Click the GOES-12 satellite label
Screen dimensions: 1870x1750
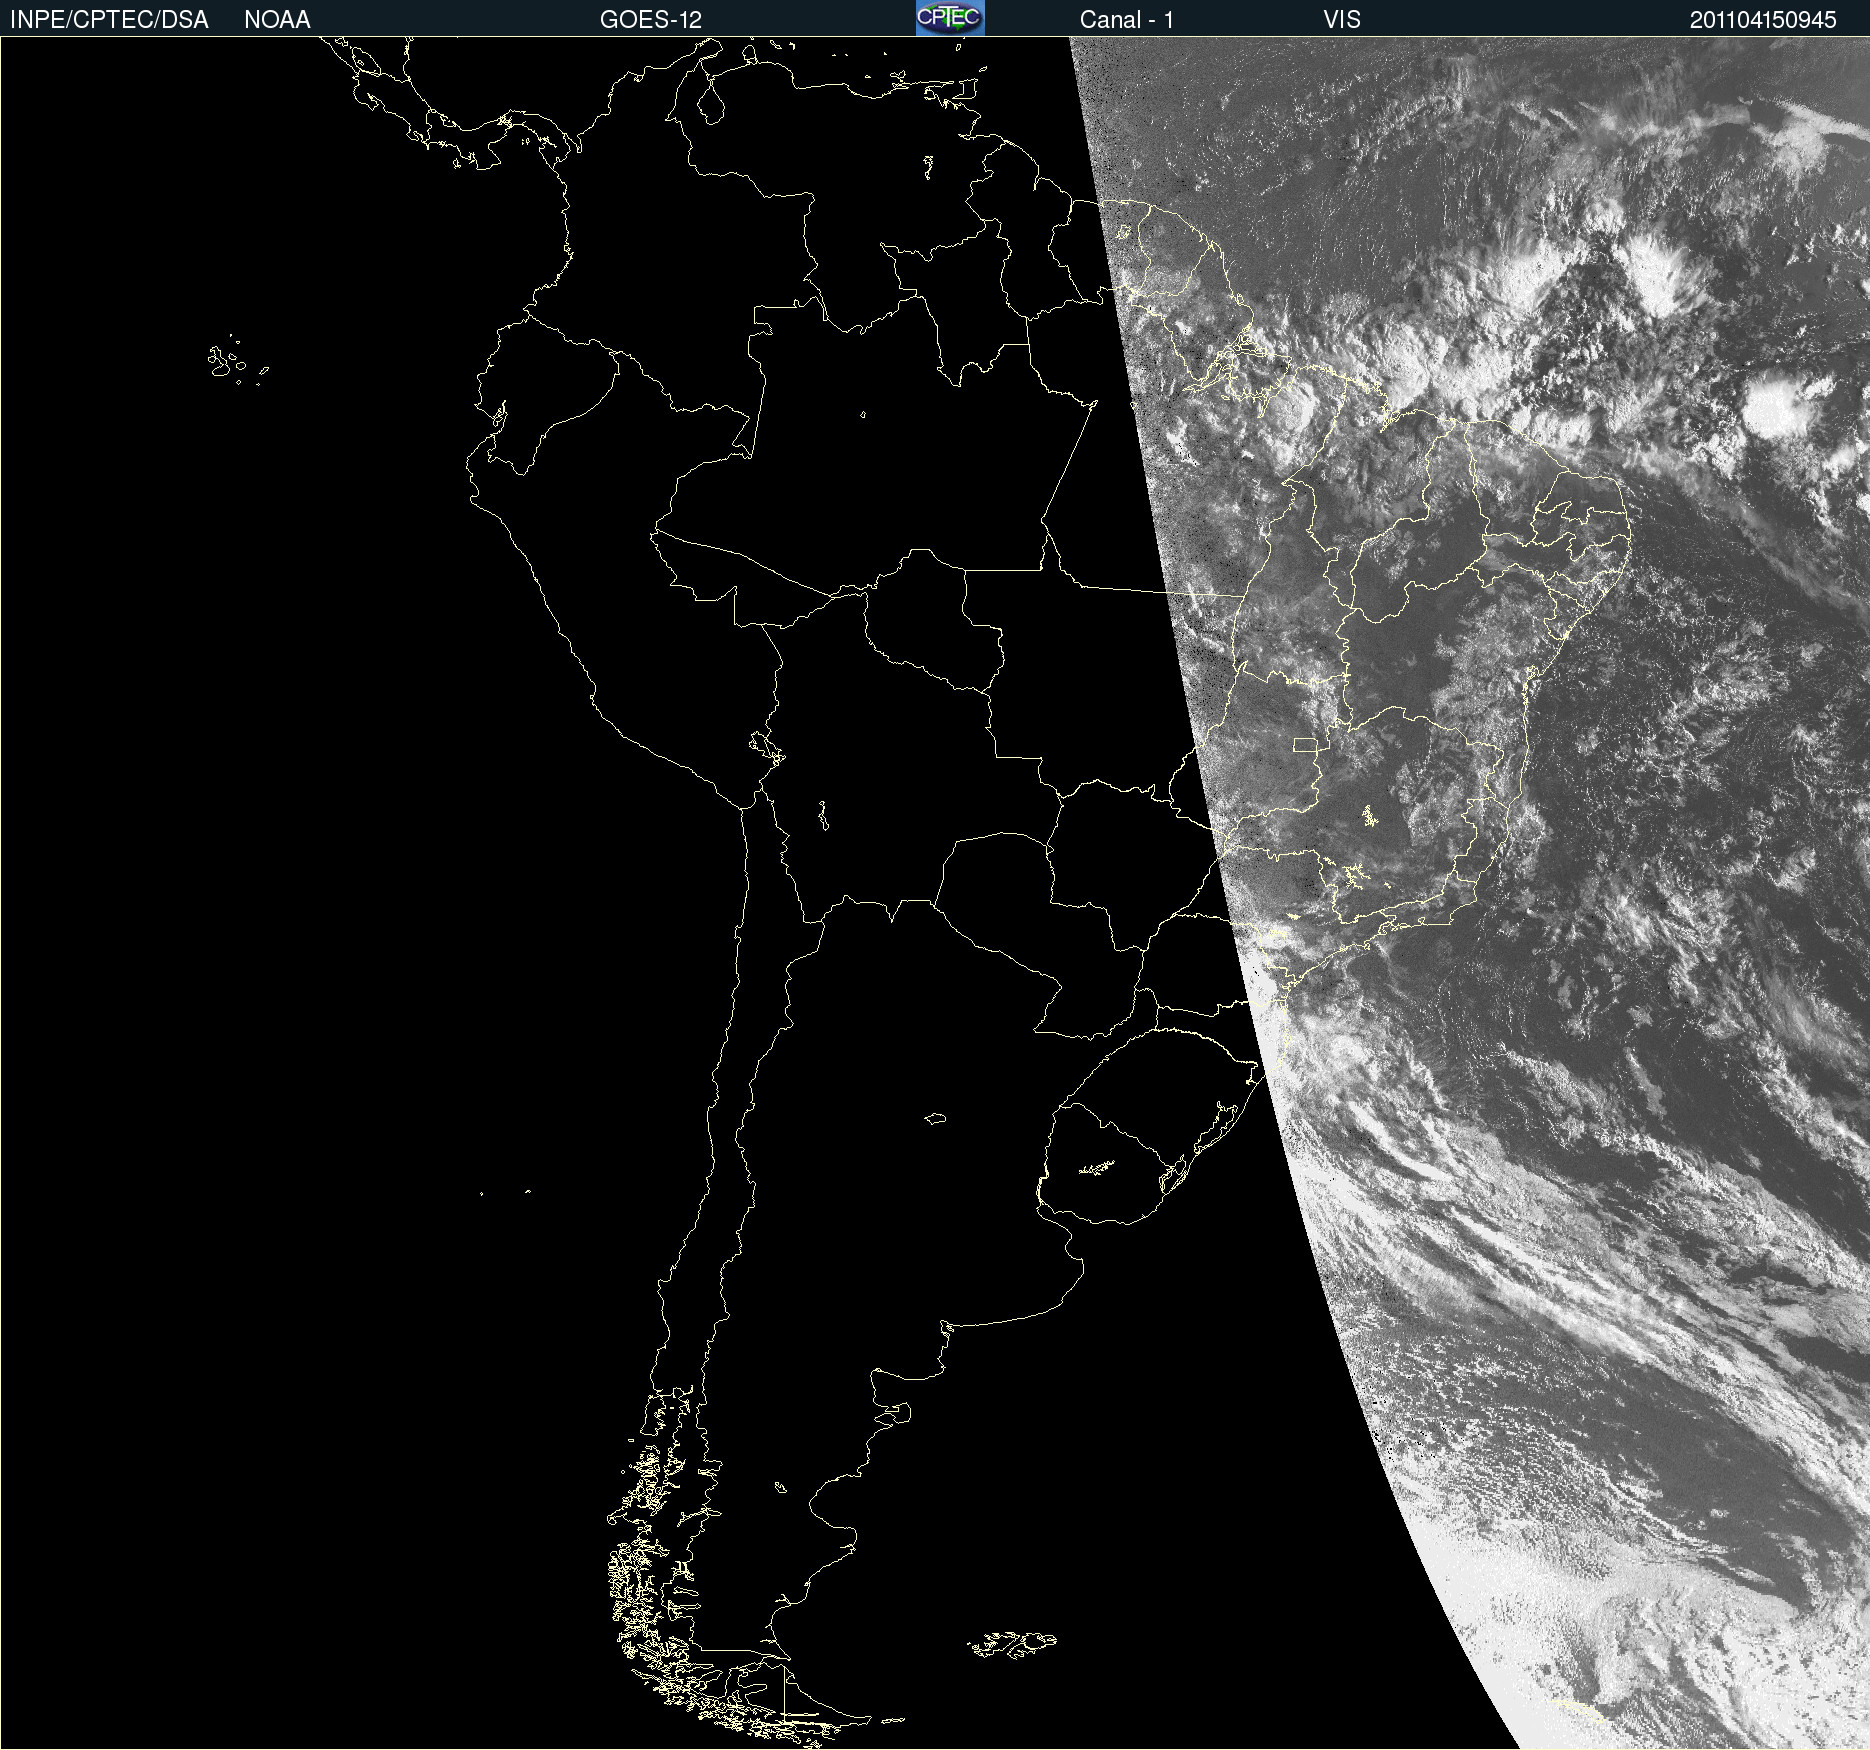pyautogui.click(x=651, y=20)
